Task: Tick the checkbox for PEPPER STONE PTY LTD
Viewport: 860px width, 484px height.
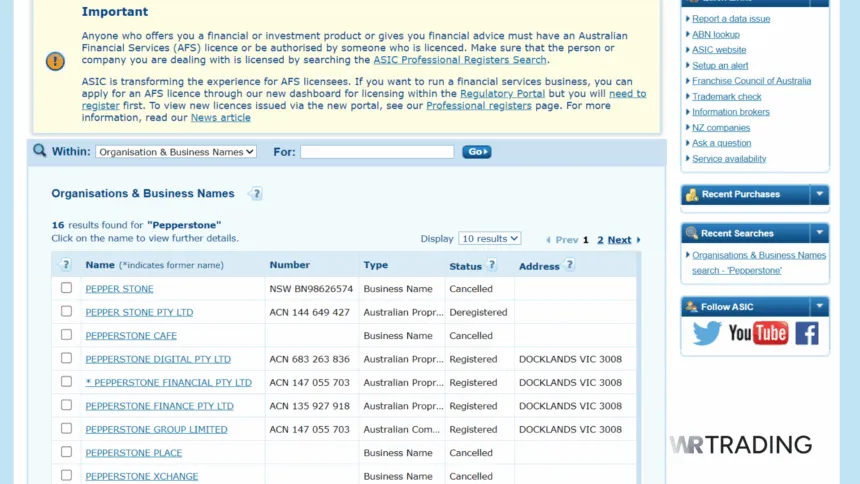Action: pyautogui.click(x=66, y=311)
